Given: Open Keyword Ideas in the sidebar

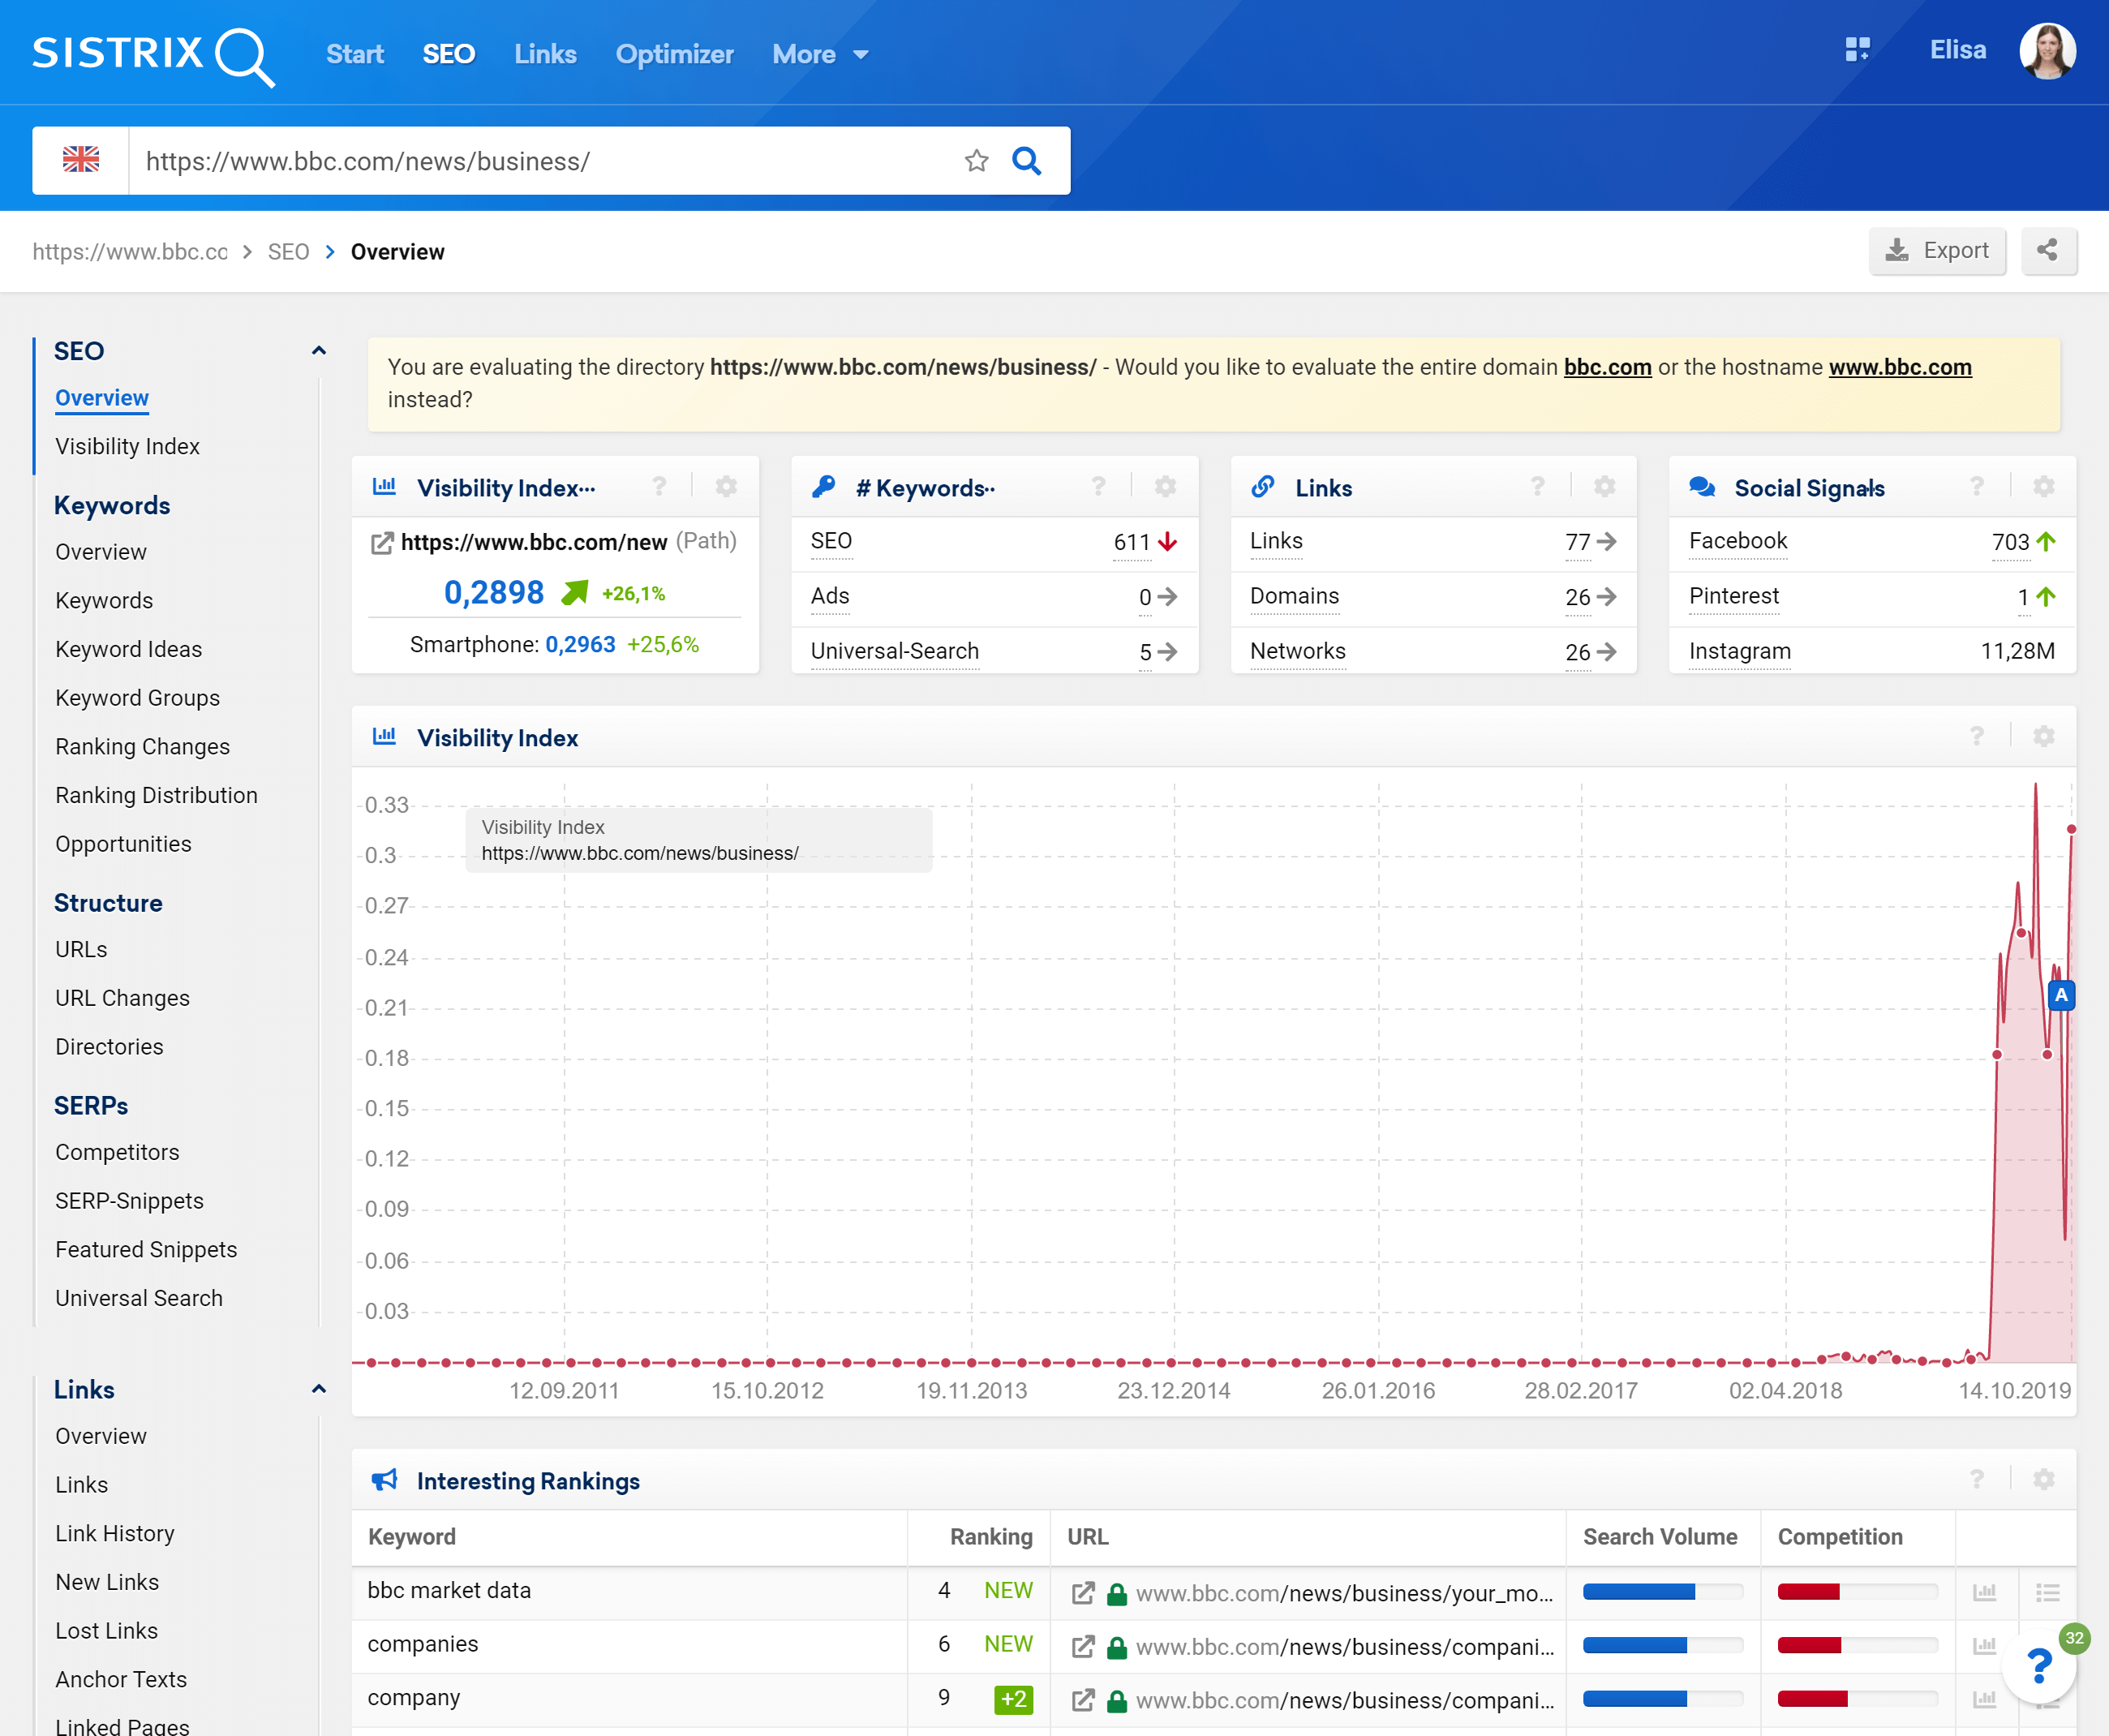Looking at the screenshot, I should pyautogui.click(x=128, y=649).
